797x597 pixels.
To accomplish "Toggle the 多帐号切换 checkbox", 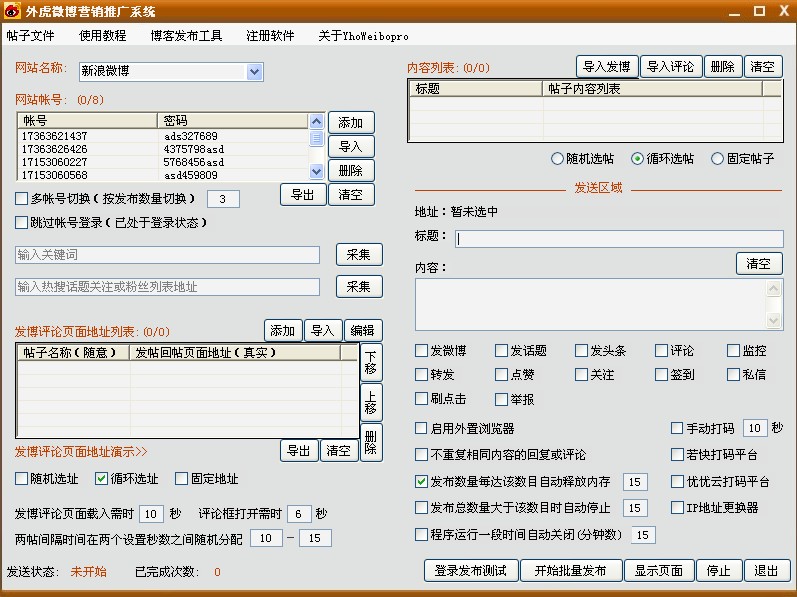I will [22, 198].
